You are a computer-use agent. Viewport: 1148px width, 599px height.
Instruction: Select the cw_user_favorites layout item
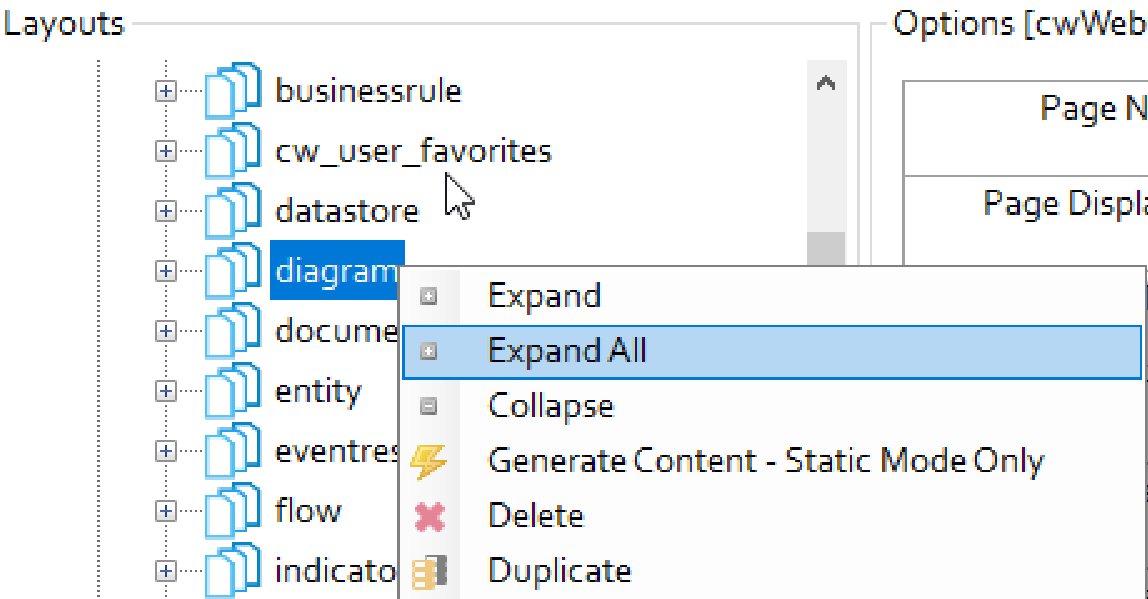(x=413, y=151)
